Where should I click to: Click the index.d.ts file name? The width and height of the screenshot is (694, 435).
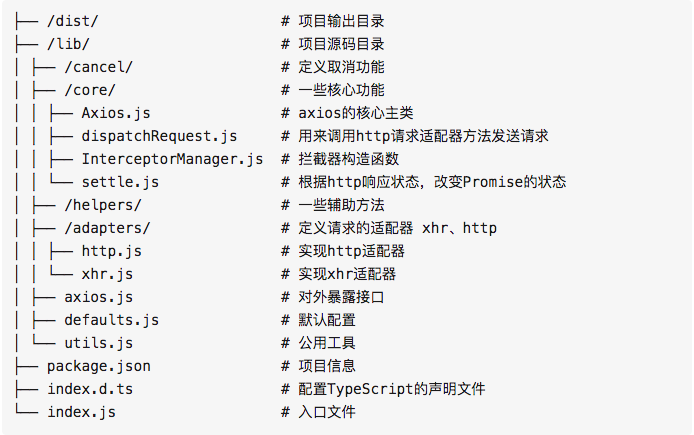(x=90, y=389)
